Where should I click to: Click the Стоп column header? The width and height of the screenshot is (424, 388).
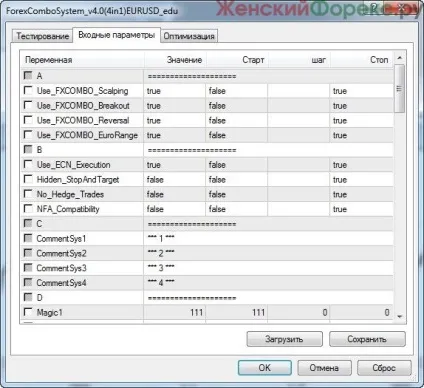click(362, 60)
